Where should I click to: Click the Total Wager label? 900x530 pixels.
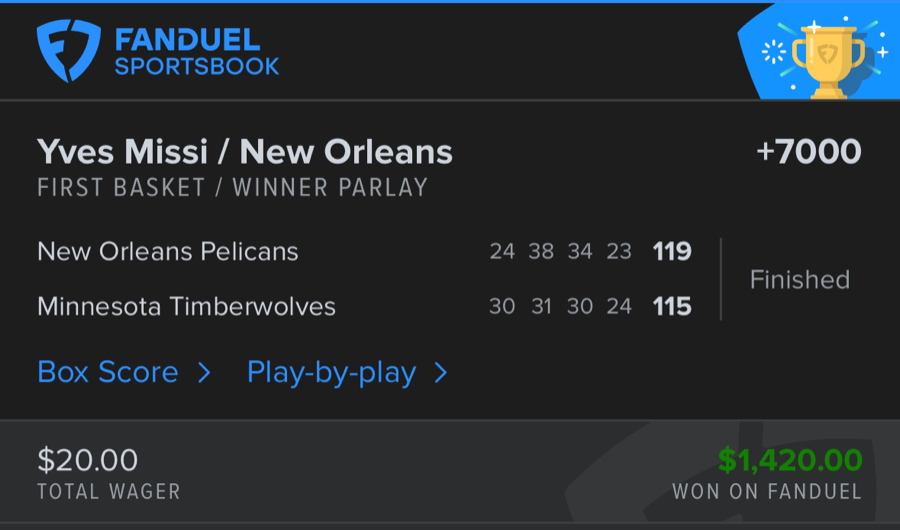click(x=109, y=492)
